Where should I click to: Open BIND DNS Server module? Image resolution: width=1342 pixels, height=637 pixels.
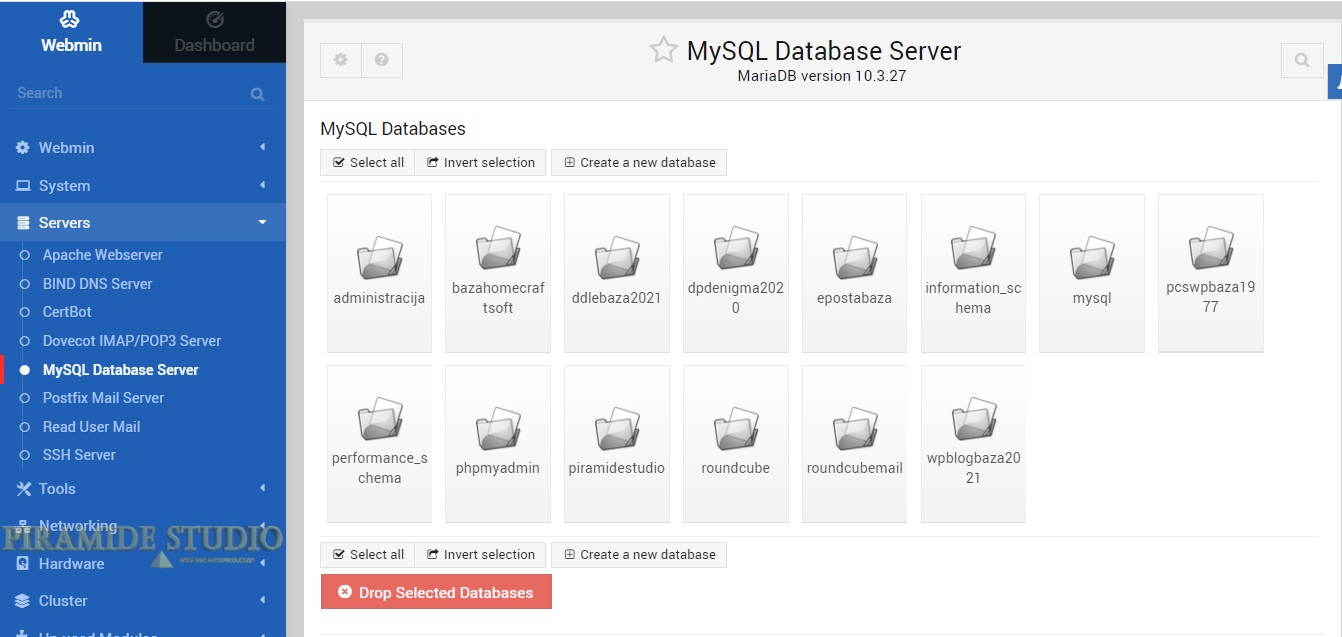coord(97,284)
